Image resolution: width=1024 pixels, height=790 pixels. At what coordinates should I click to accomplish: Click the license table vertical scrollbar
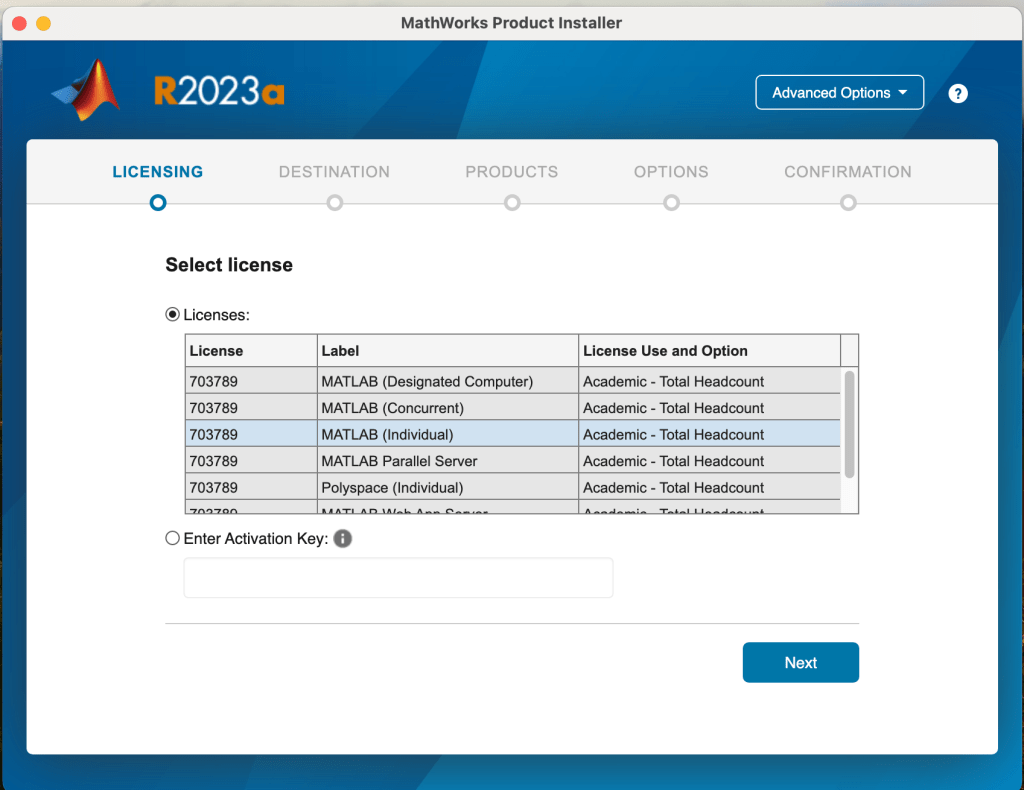[849, 424]
